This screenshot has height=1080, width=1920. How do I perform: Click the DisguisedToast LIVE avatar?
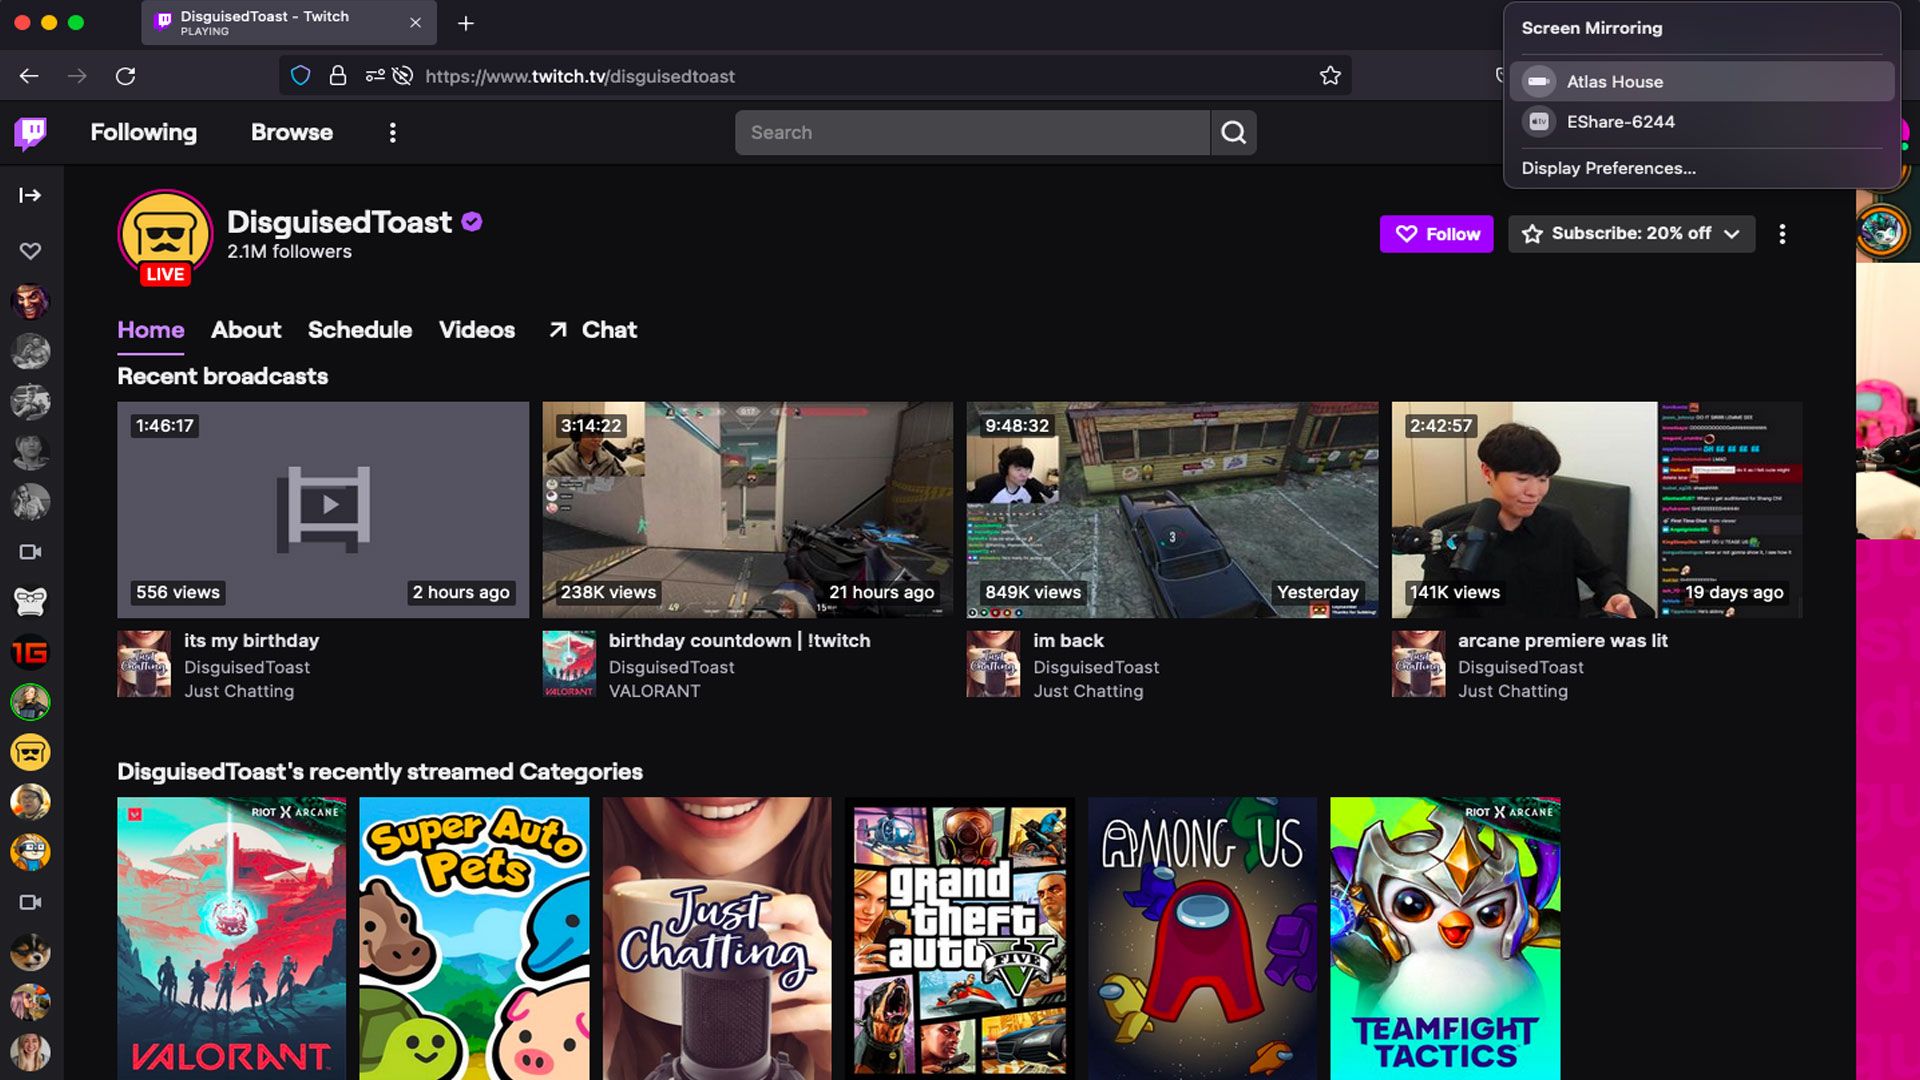(x=165, y=237)
